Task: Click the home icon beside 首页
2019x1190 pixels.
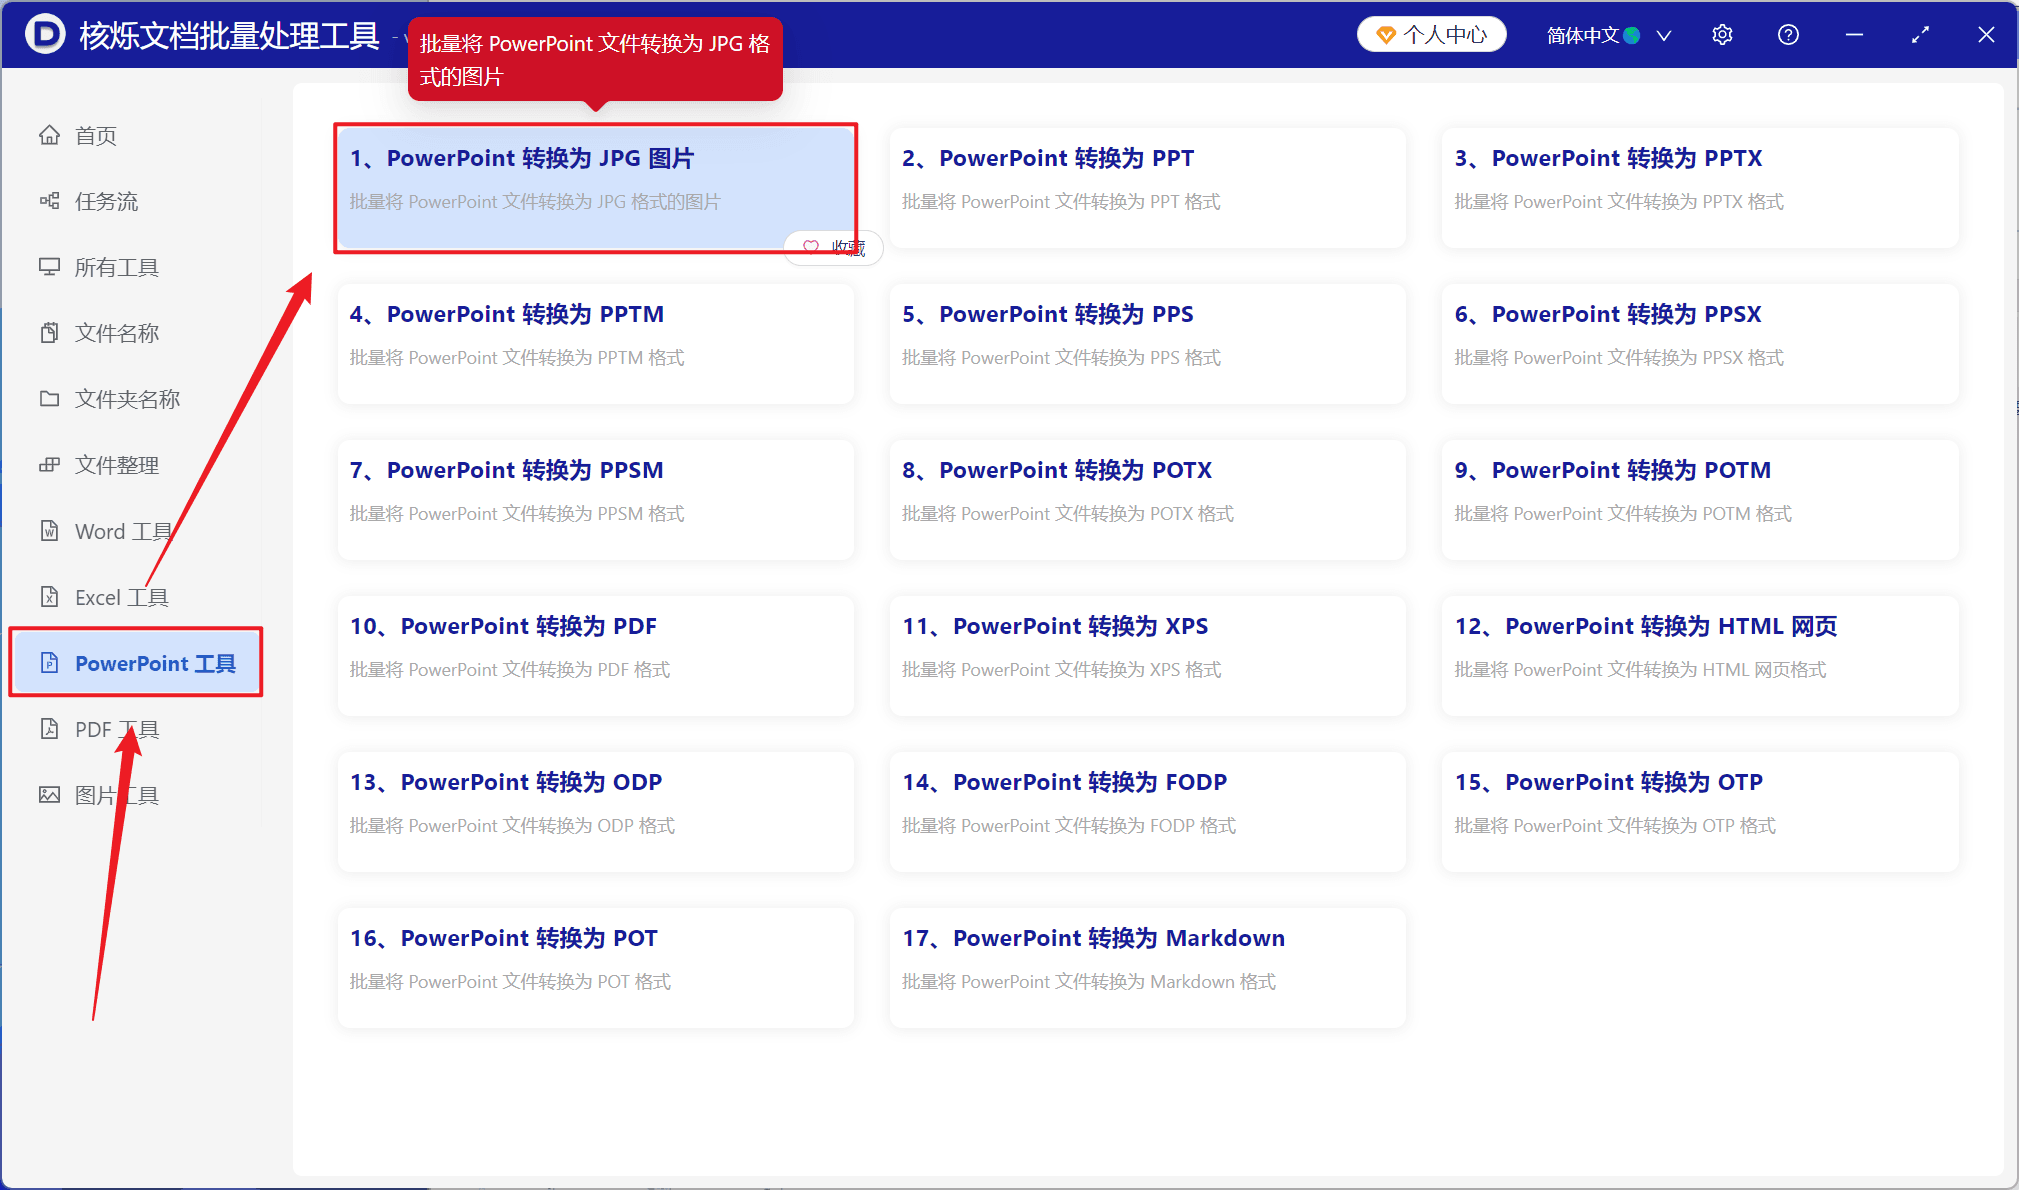Action: tap(49, 135)
